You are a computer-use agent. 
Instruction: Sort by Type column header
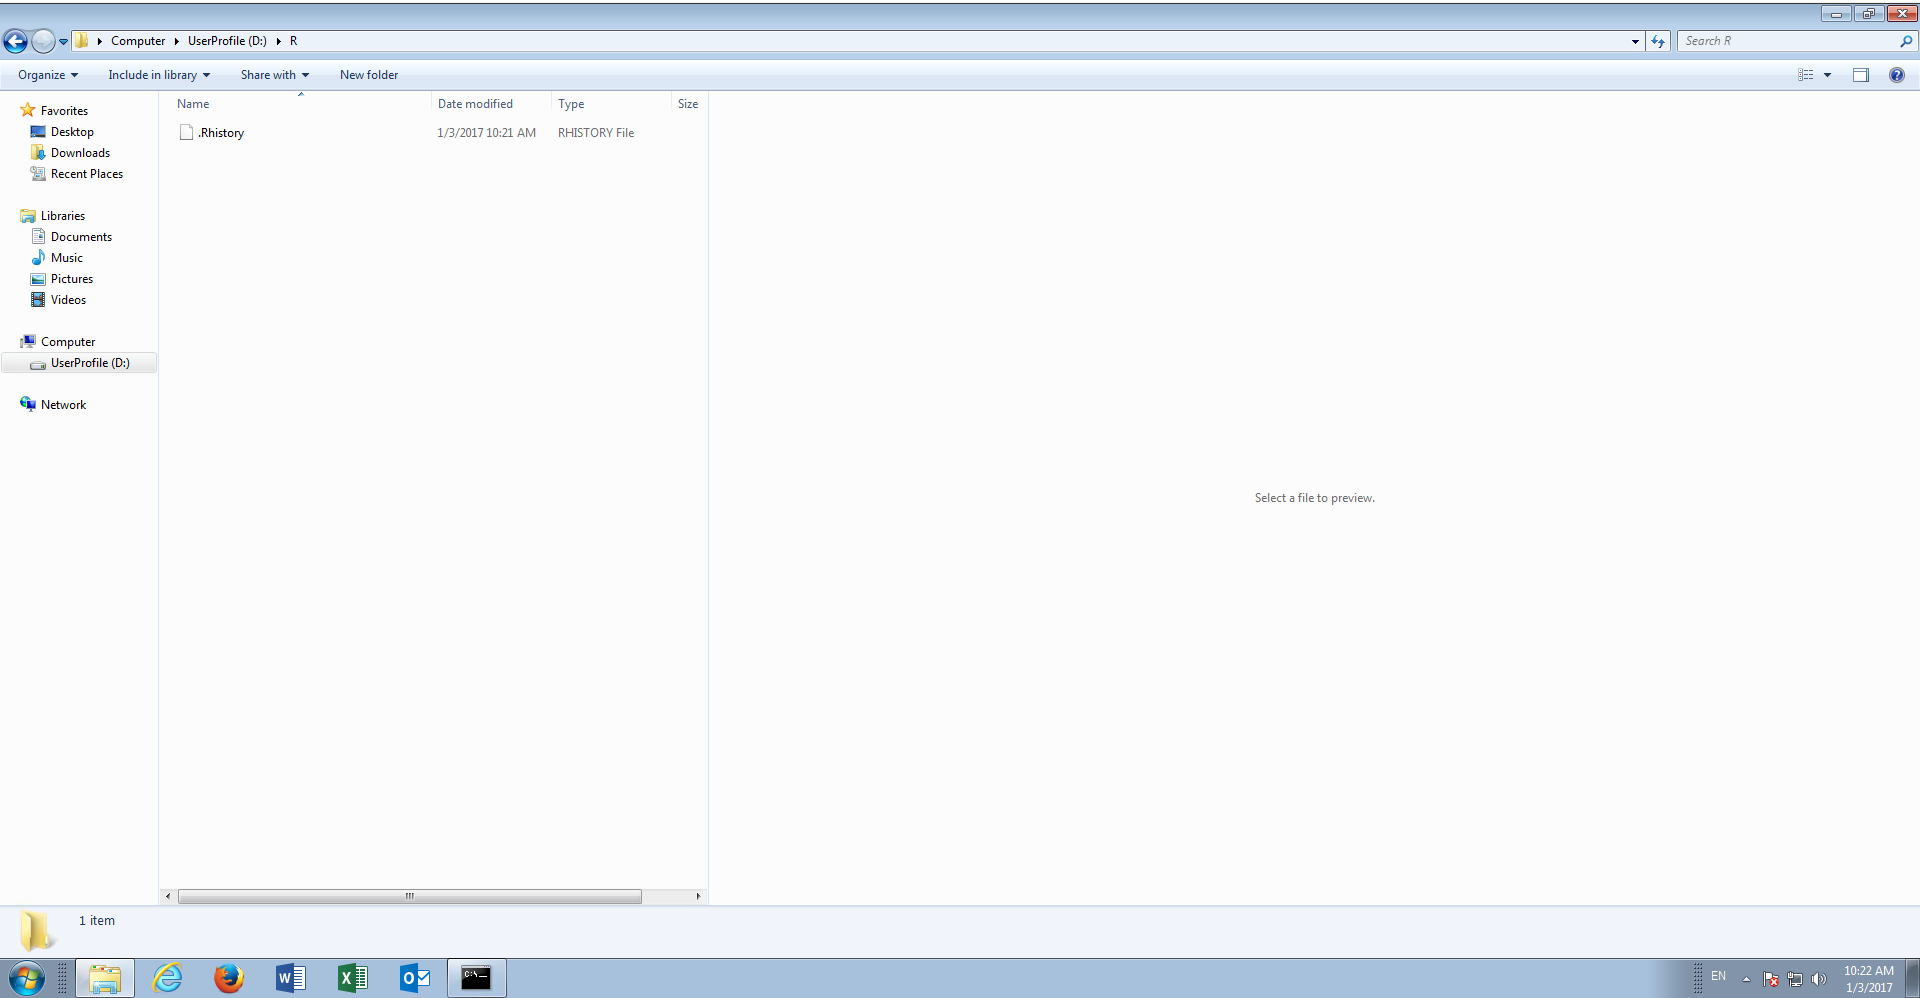point(611,104)
